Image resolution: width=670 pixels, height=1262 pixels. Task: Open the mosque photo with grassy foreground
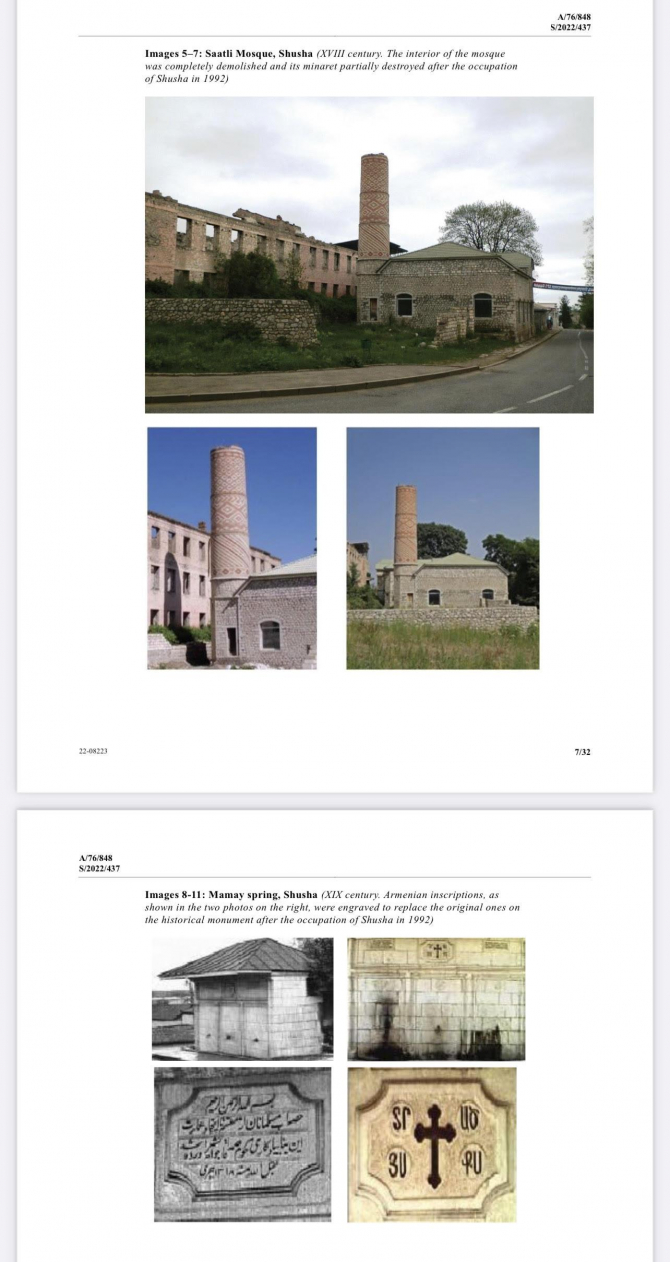[442, 548]
